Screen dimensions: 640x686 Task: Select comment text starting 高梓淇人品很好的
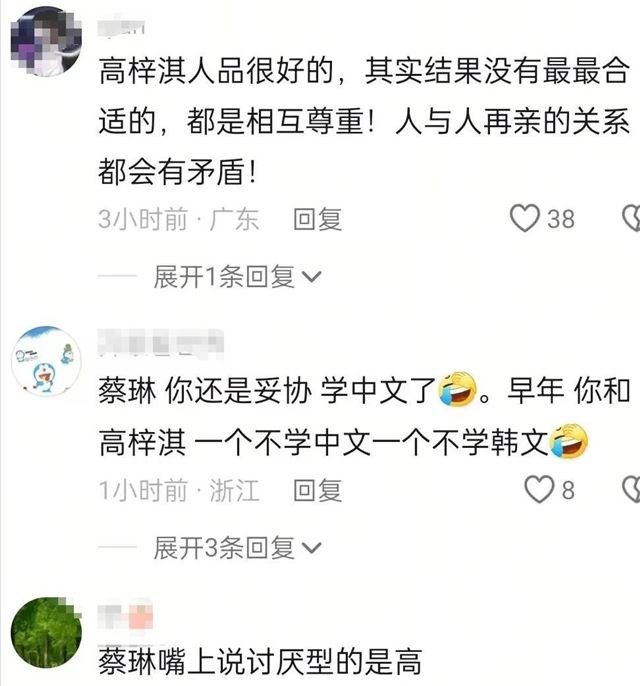pyautogui.click(x=364, y=121)
